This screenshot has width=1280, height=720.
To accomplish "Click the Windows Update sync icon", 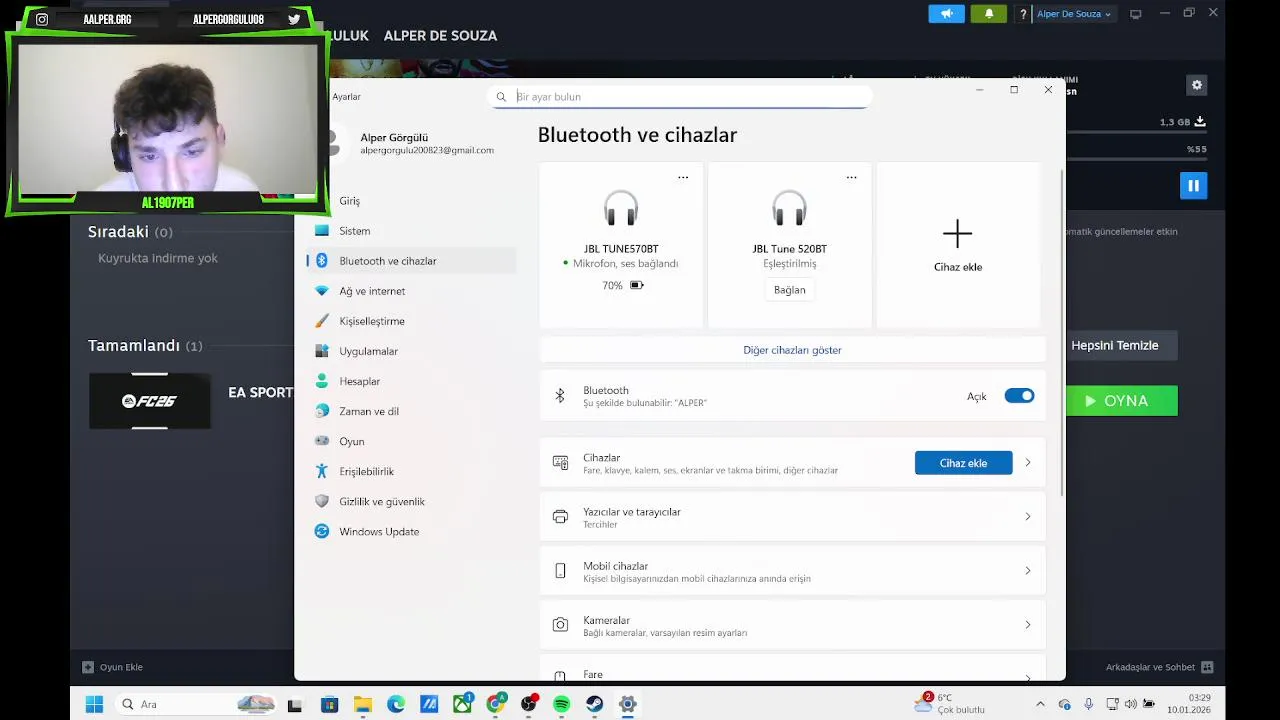I will pyautogui.click(x=322, y=531).
